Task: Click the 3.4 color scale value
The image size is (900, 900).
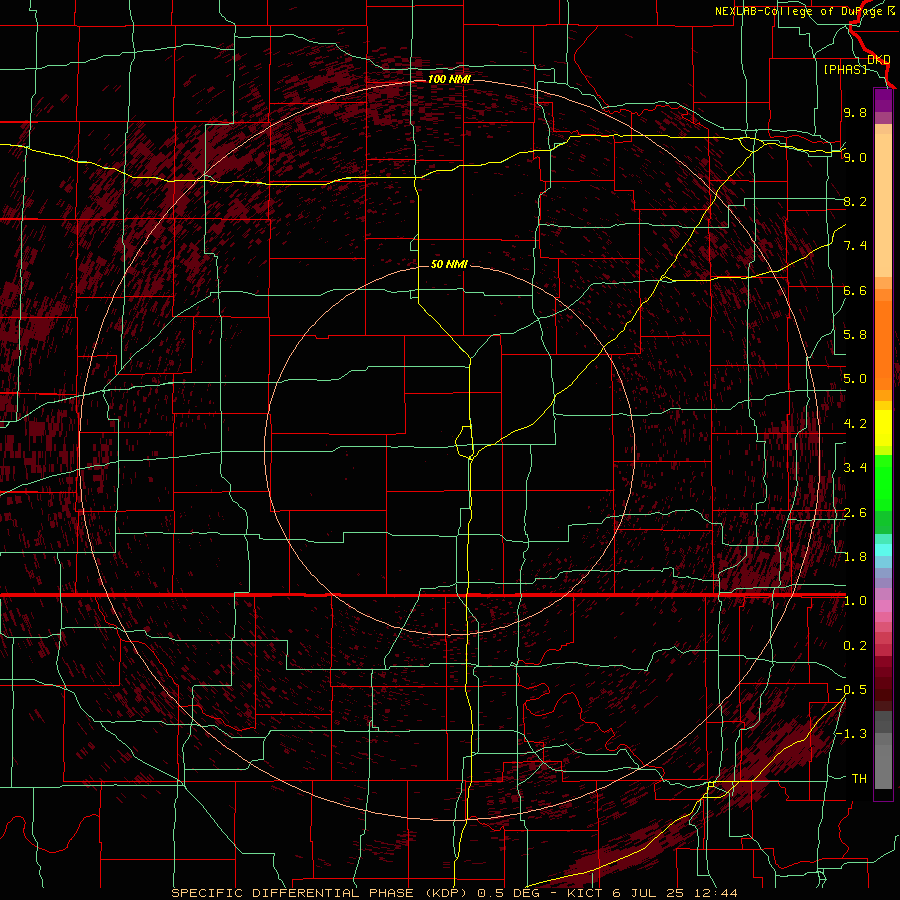Action: tap(855, 468)
